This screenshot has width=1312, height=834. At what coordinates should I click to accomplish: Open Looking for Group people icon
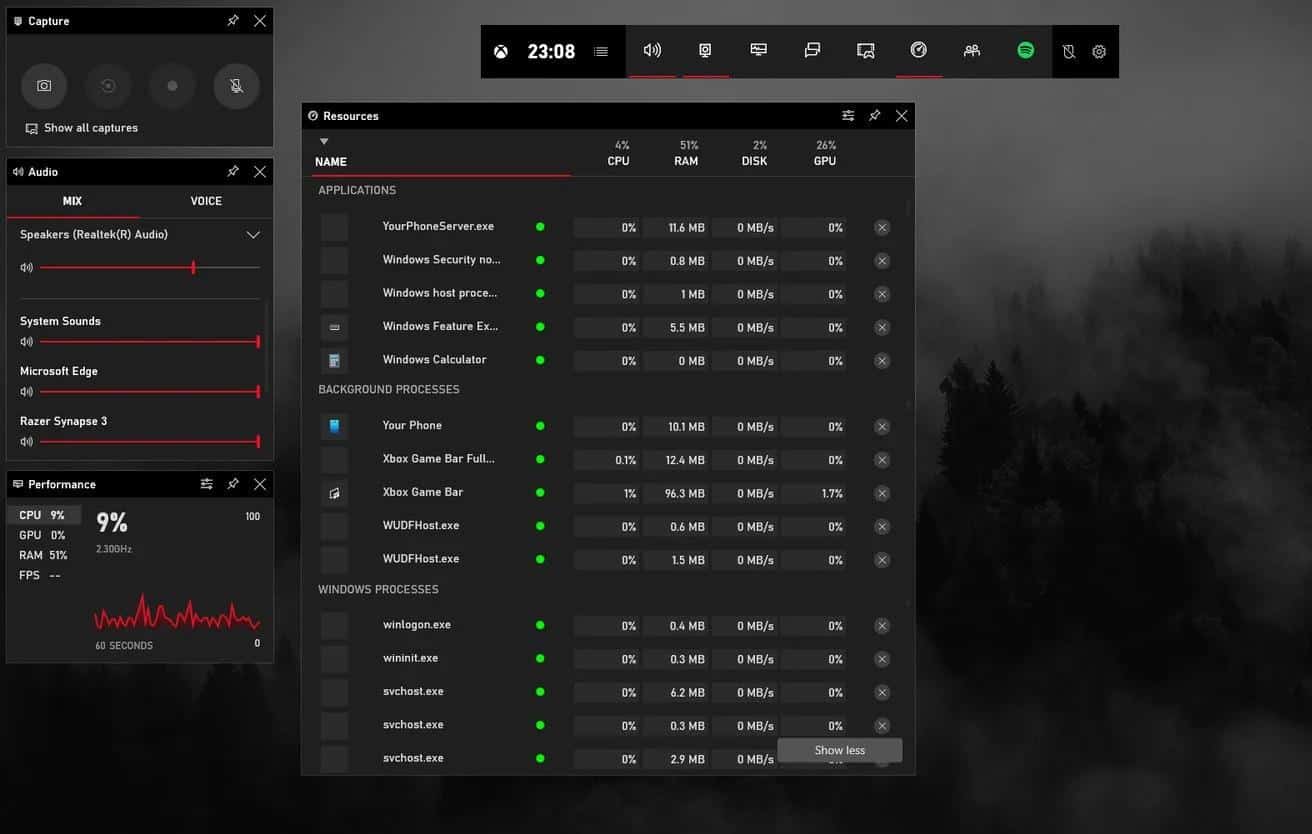coord(972,50)
